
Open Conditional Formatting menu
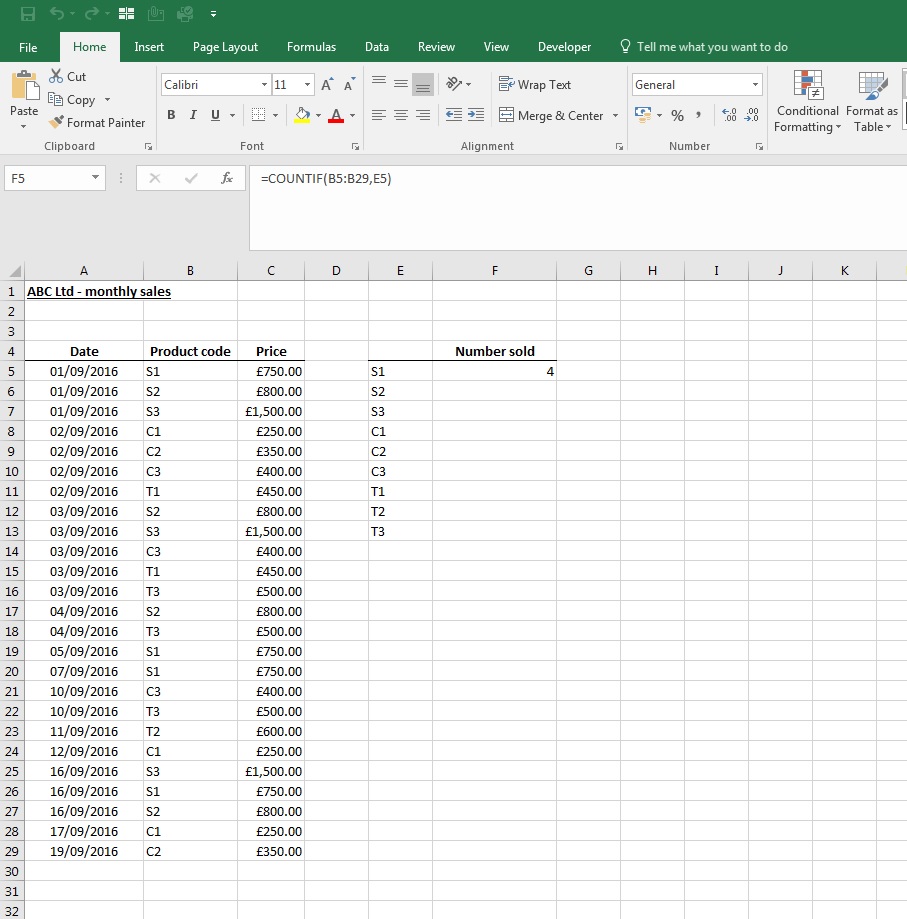(807, 101)
